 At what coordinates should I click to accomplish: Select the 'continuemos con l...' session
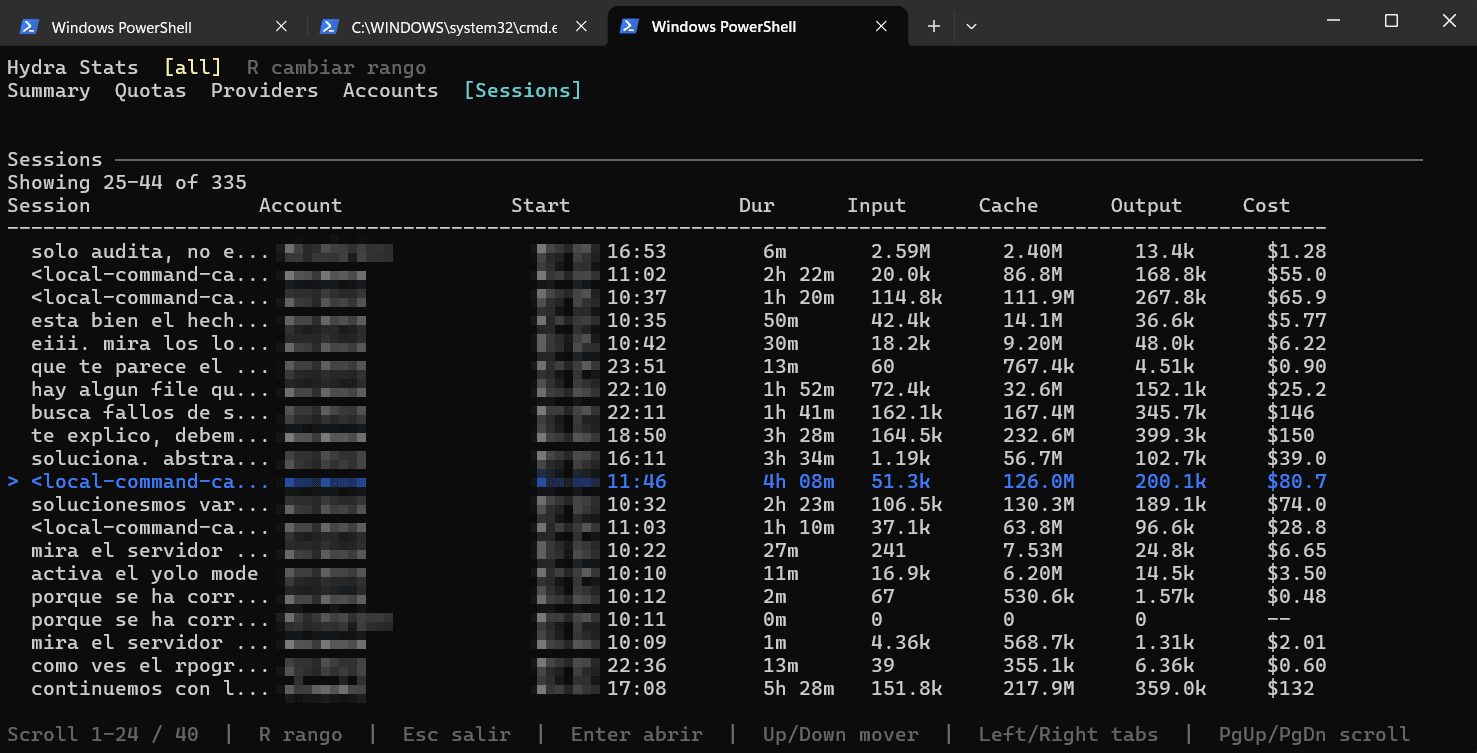click(667, 688)
